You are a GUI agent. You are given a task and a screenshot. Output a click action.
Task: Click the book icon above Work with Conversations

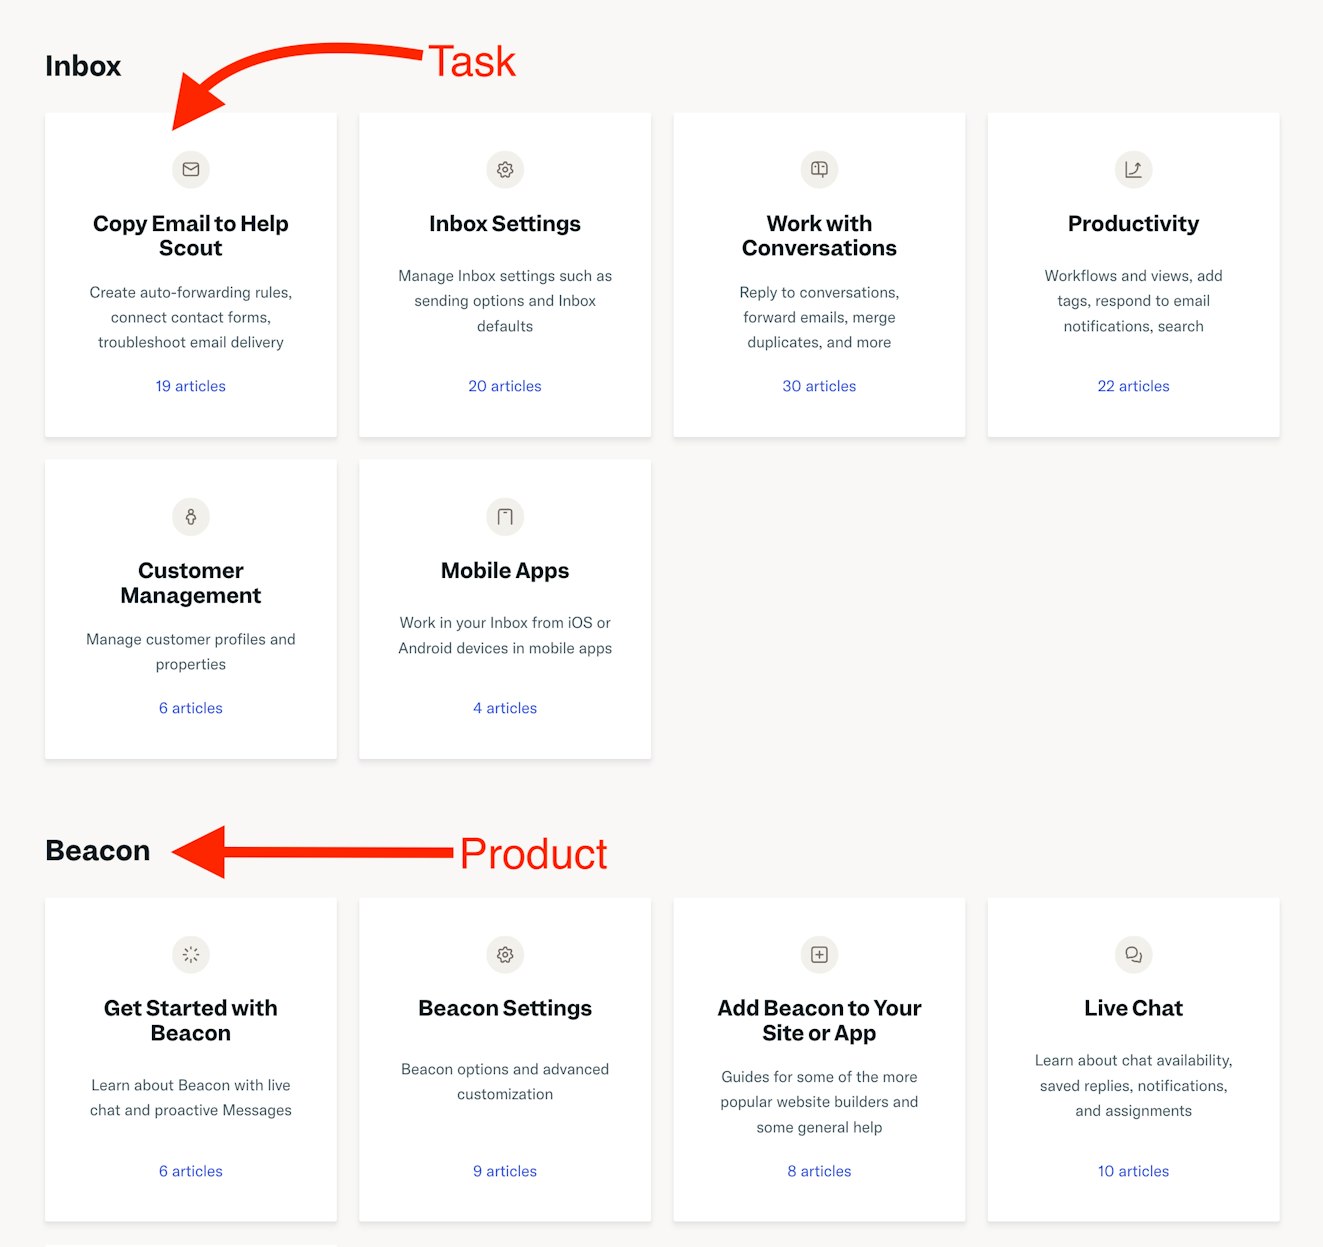click(819, 170)
